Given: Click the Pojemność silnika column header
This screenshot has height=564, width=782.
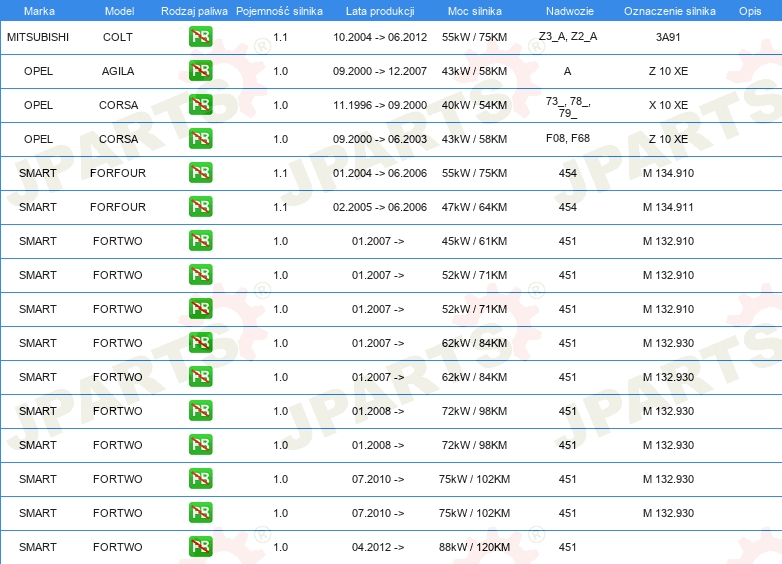Looking at the screenshot, I should coord(280,10).
